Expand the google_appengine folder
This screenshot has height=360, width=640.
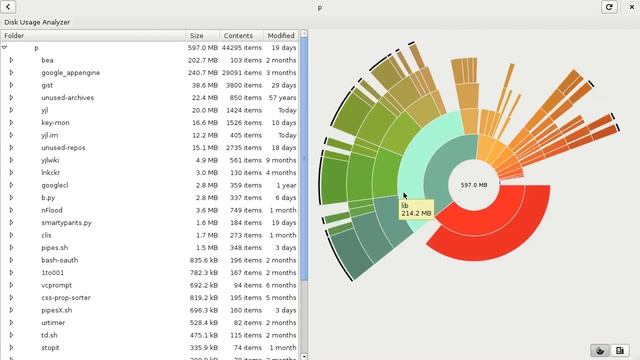(11, 73)
